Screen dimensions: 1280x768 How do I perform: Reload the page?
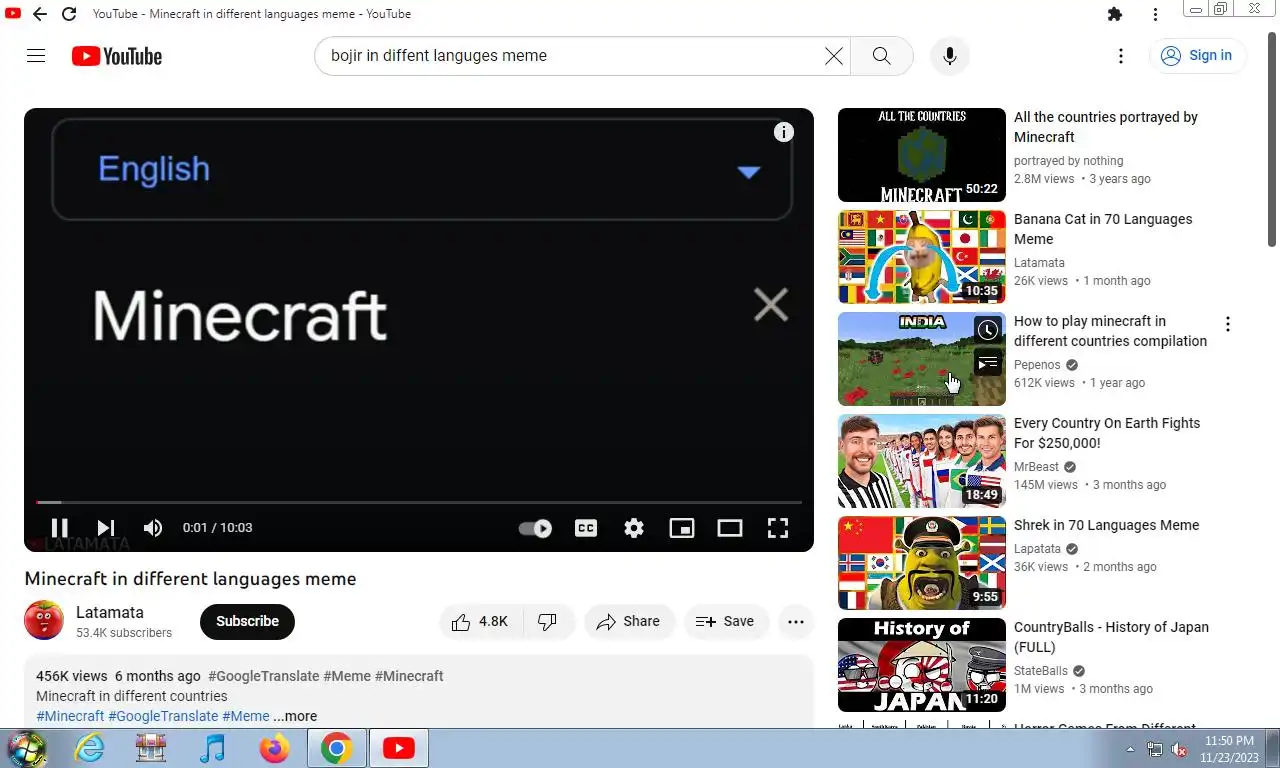[69, 14]
